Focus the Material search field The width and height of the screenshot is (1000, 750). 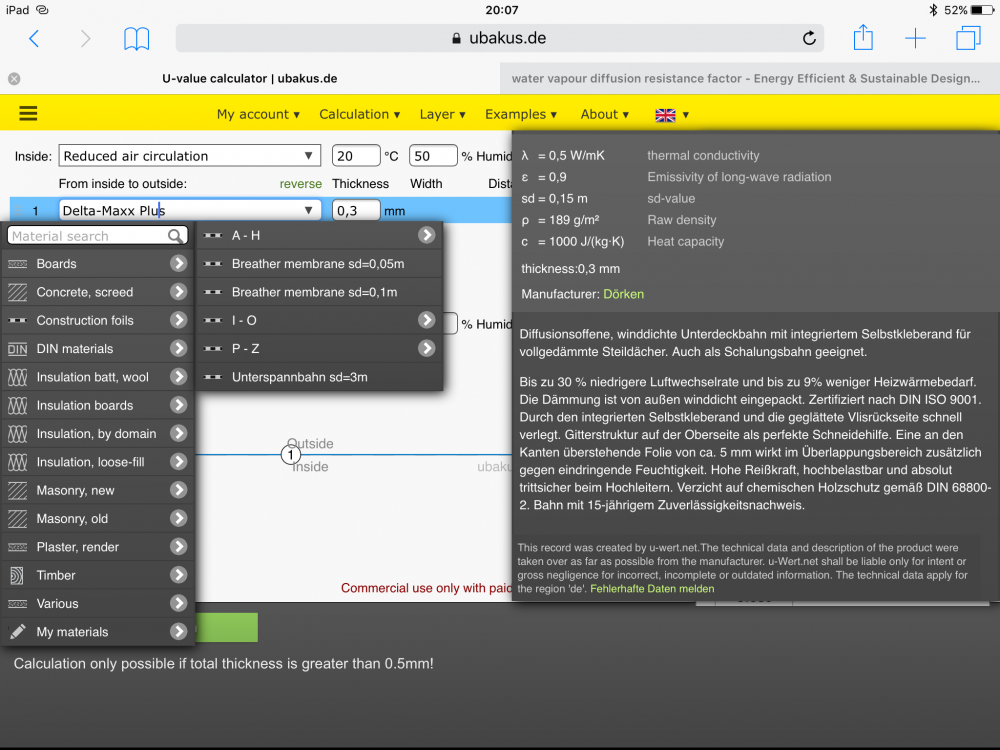[x=97, y=236]
